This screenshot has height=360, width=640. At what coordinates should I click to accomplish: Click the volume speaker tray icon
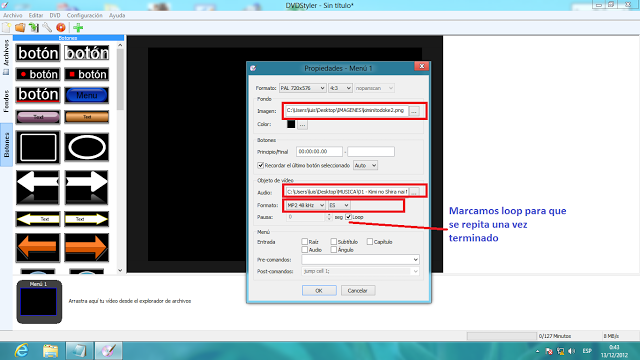coord(571,351)
